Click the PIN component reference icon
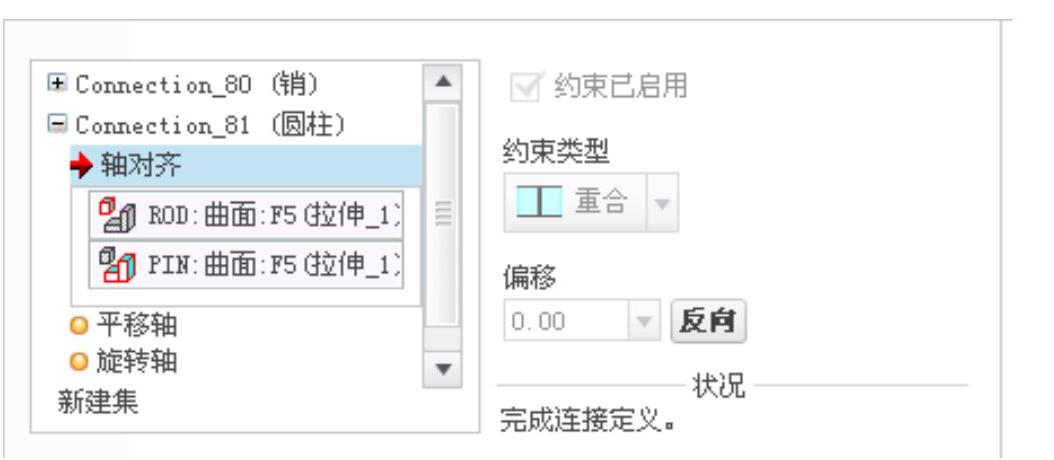This screenshot has height=460, width=1054. (x=117, y=265)
